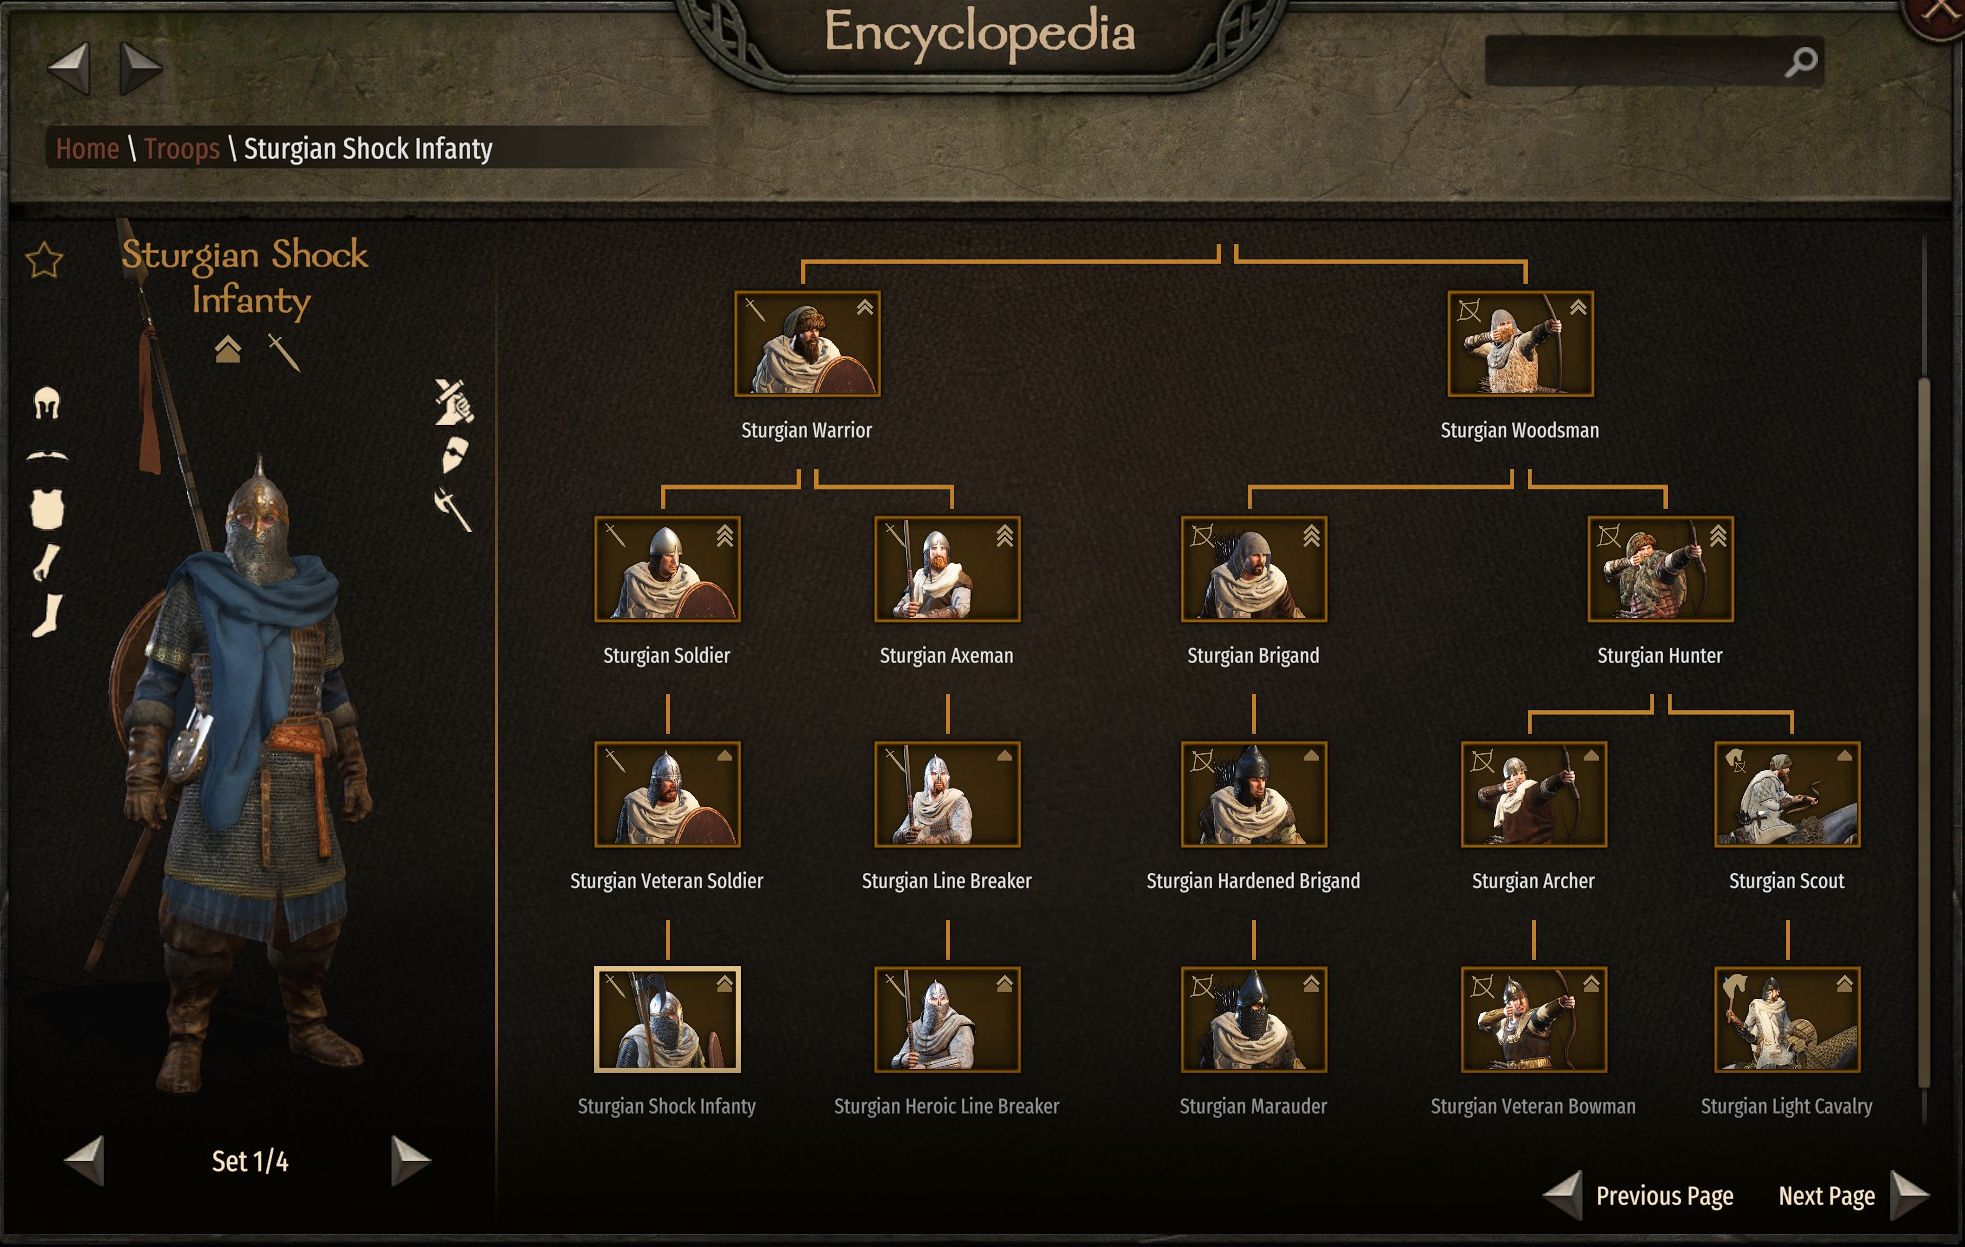Bookmark troop with the favorite star icon
The width and height of the screenshot is (1965, 1247).
44,260
